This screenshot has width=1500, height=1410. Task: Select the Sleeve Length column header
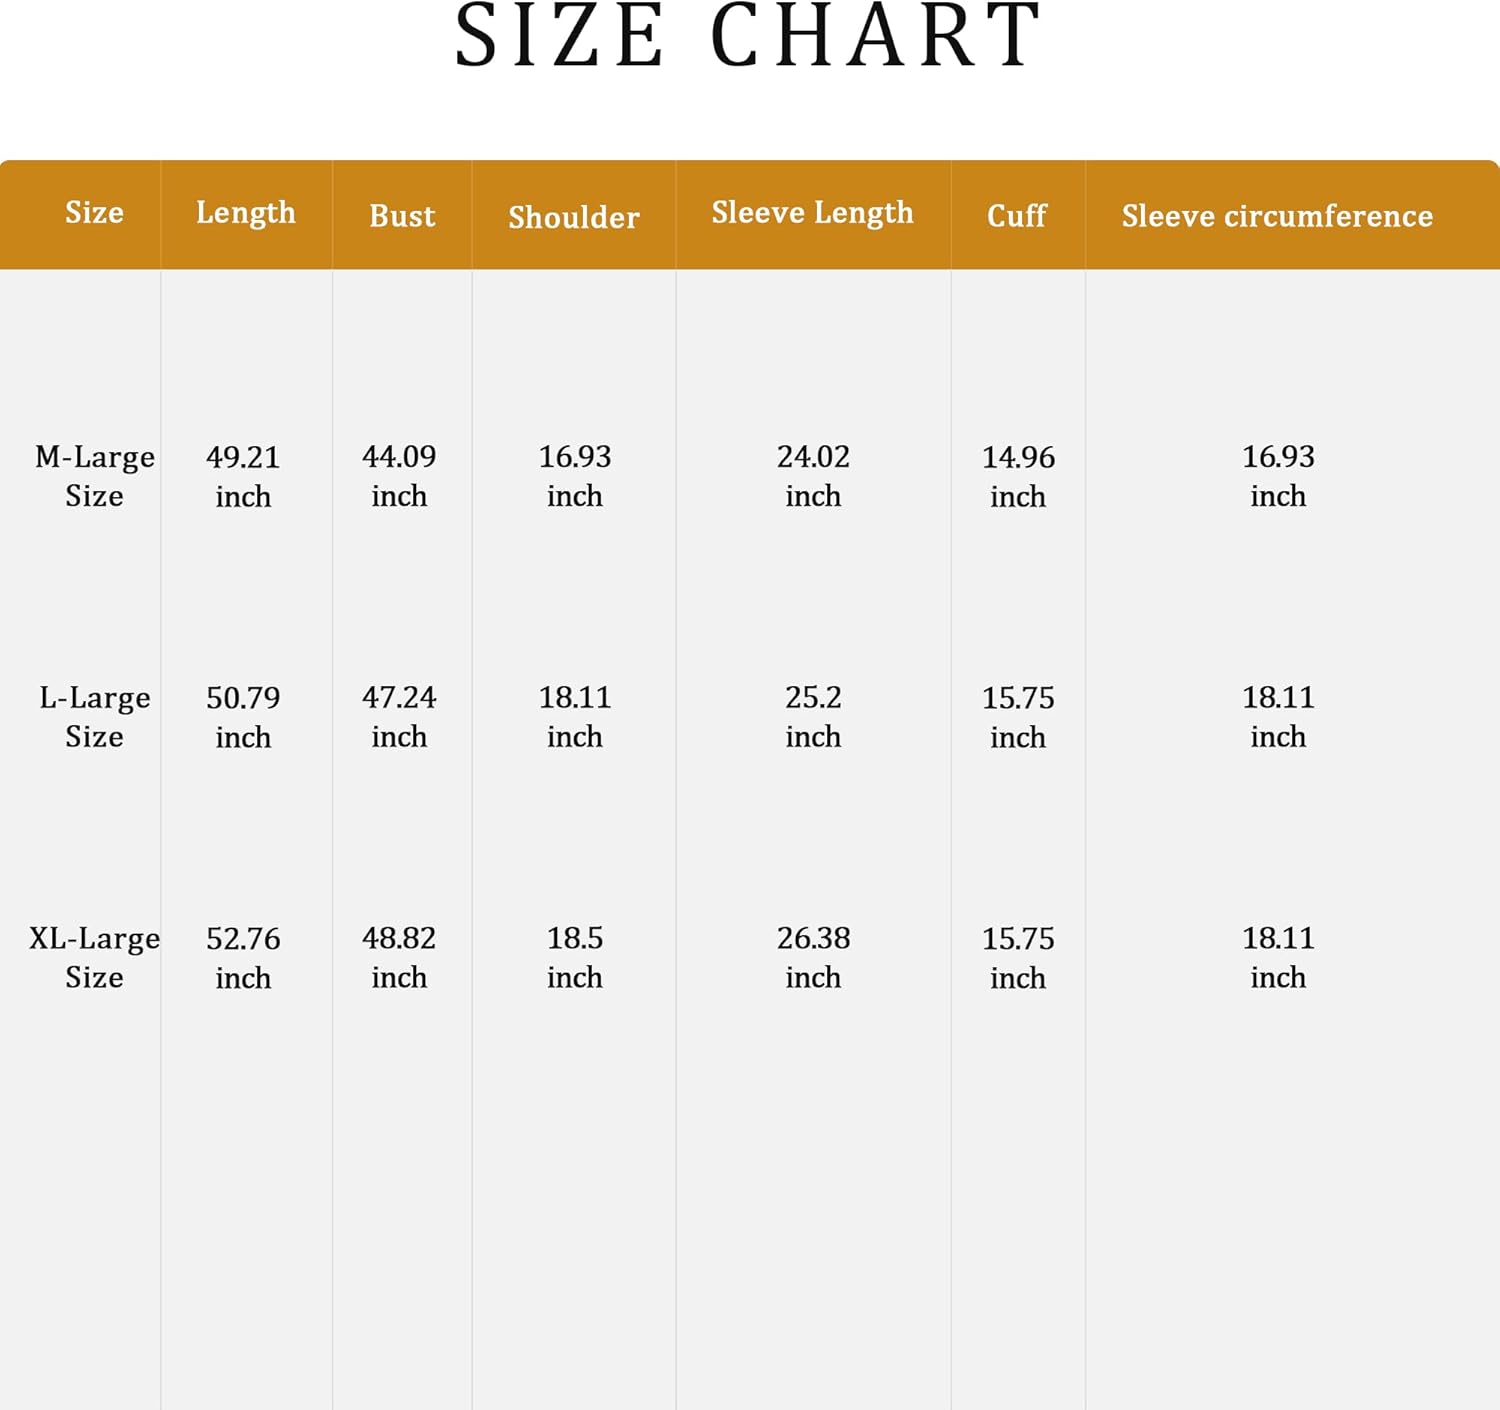point(812,213)
